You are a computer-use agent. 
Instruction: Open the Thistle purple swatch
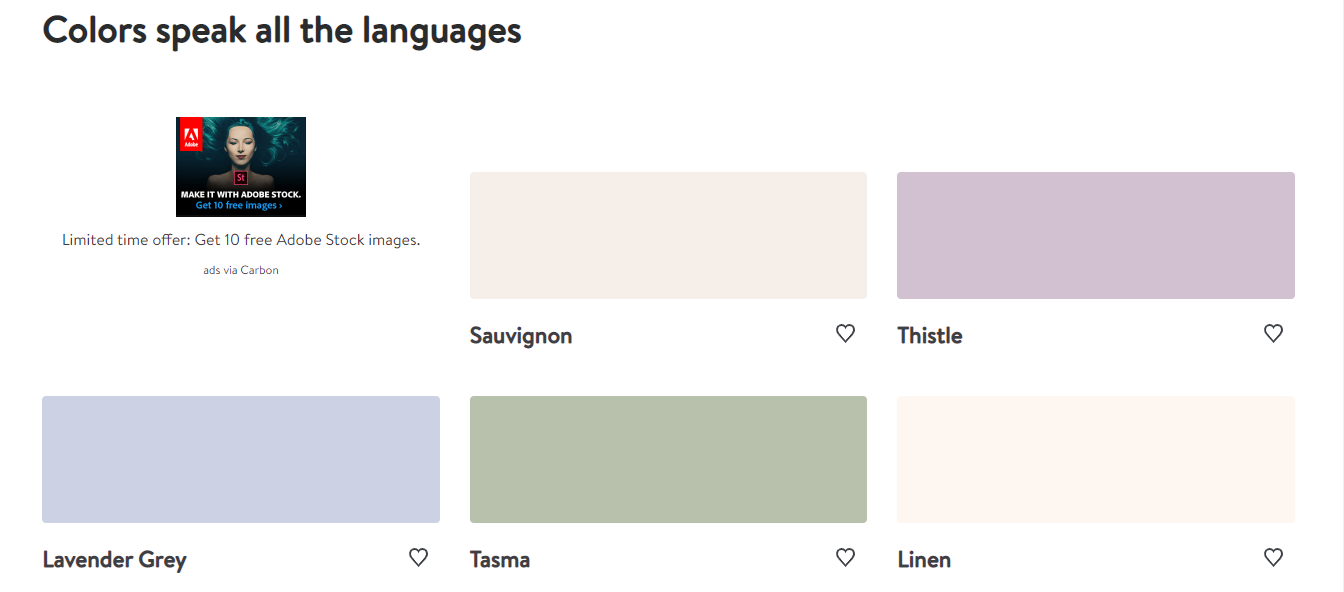1095,235
